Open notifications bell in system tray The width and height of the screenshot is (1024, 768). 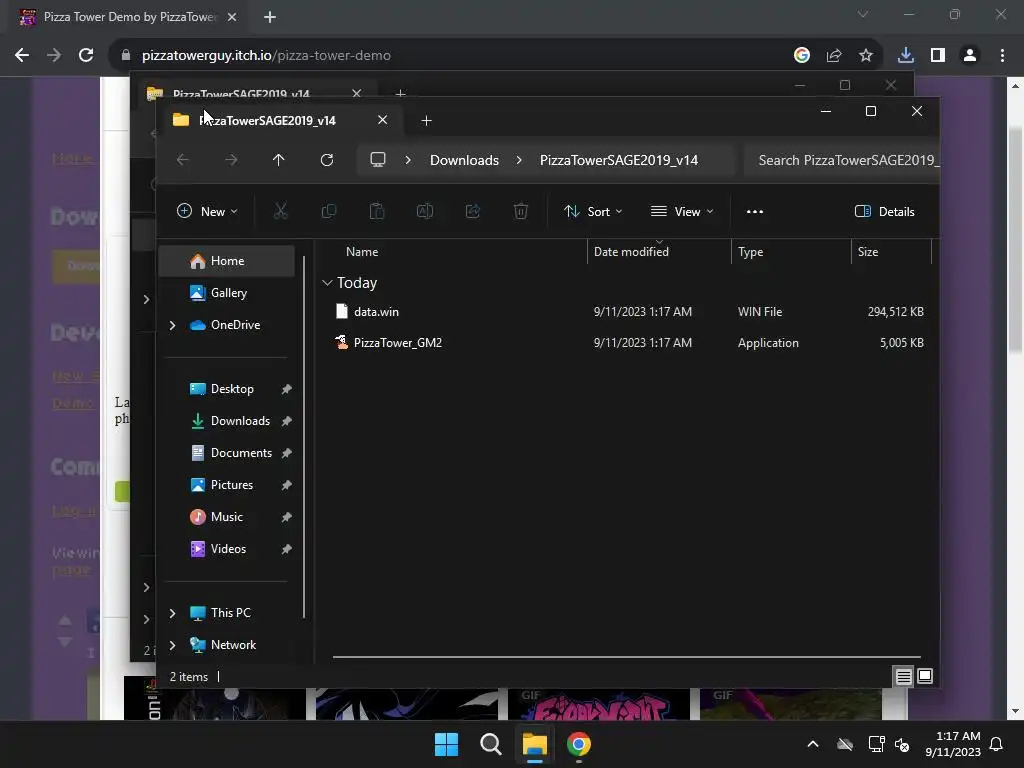996,744
